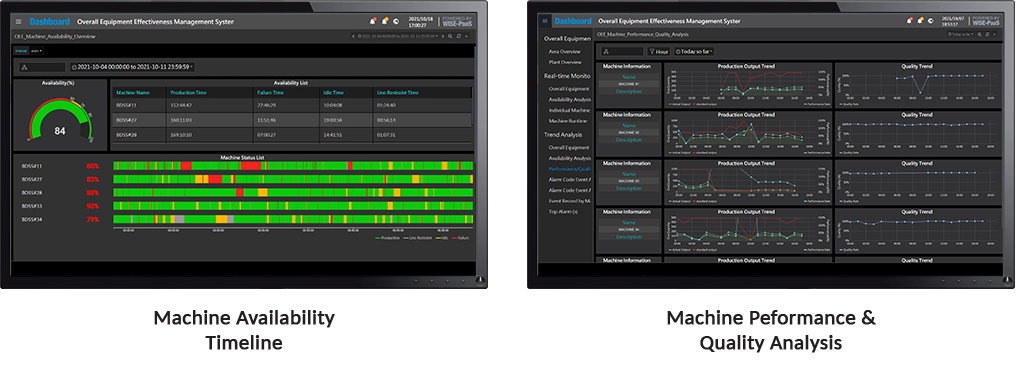Click zoom-out magnifier in Availability dashboard toolbar
Viewport: 1016px width, 371px height.
coord(450,36)
